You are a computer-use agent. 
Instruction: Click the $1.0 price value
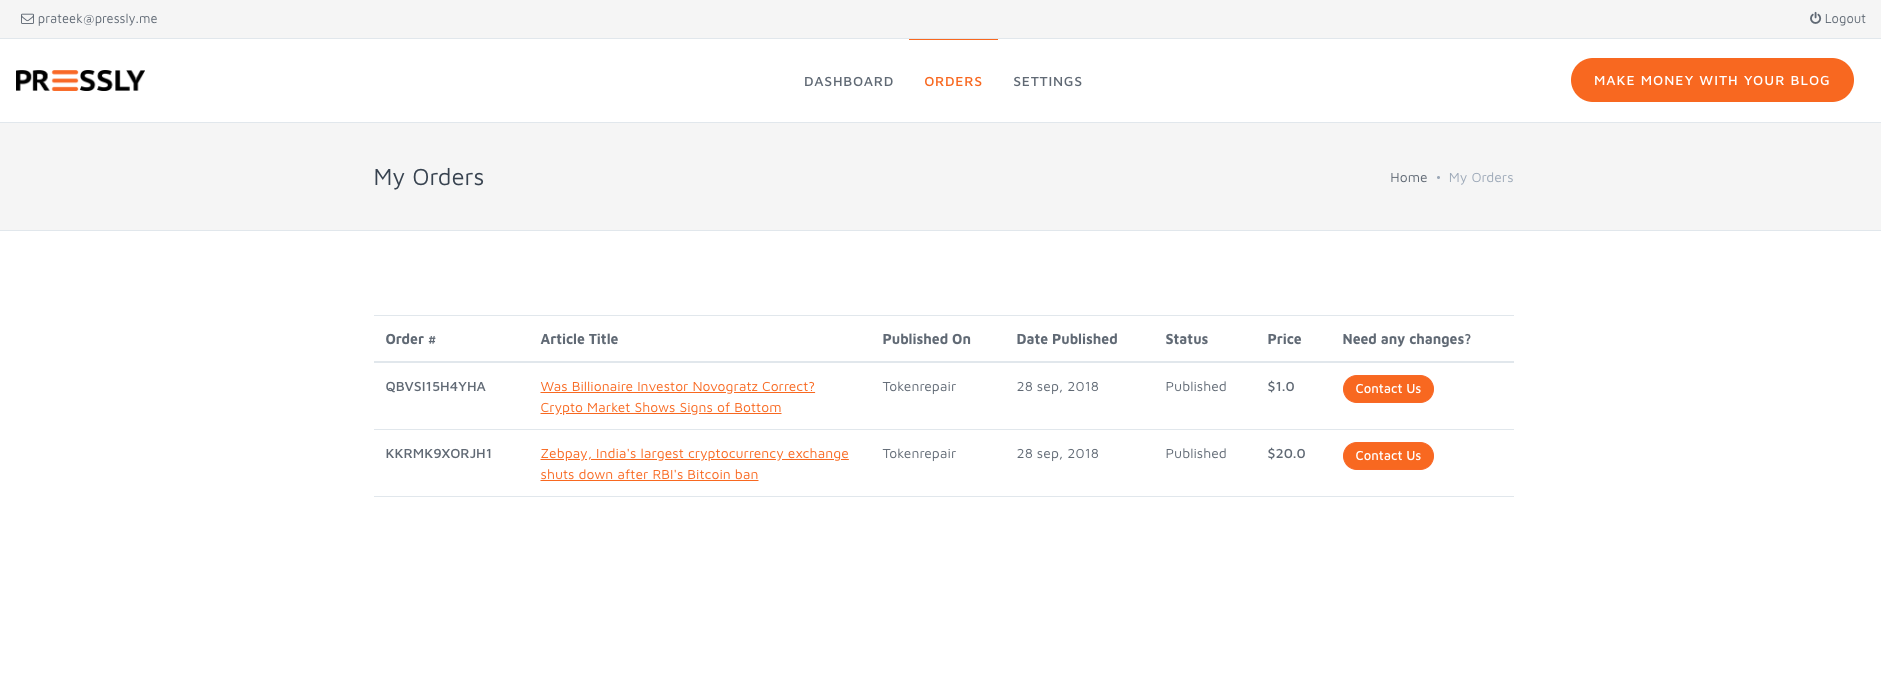tap(1280, 386)
